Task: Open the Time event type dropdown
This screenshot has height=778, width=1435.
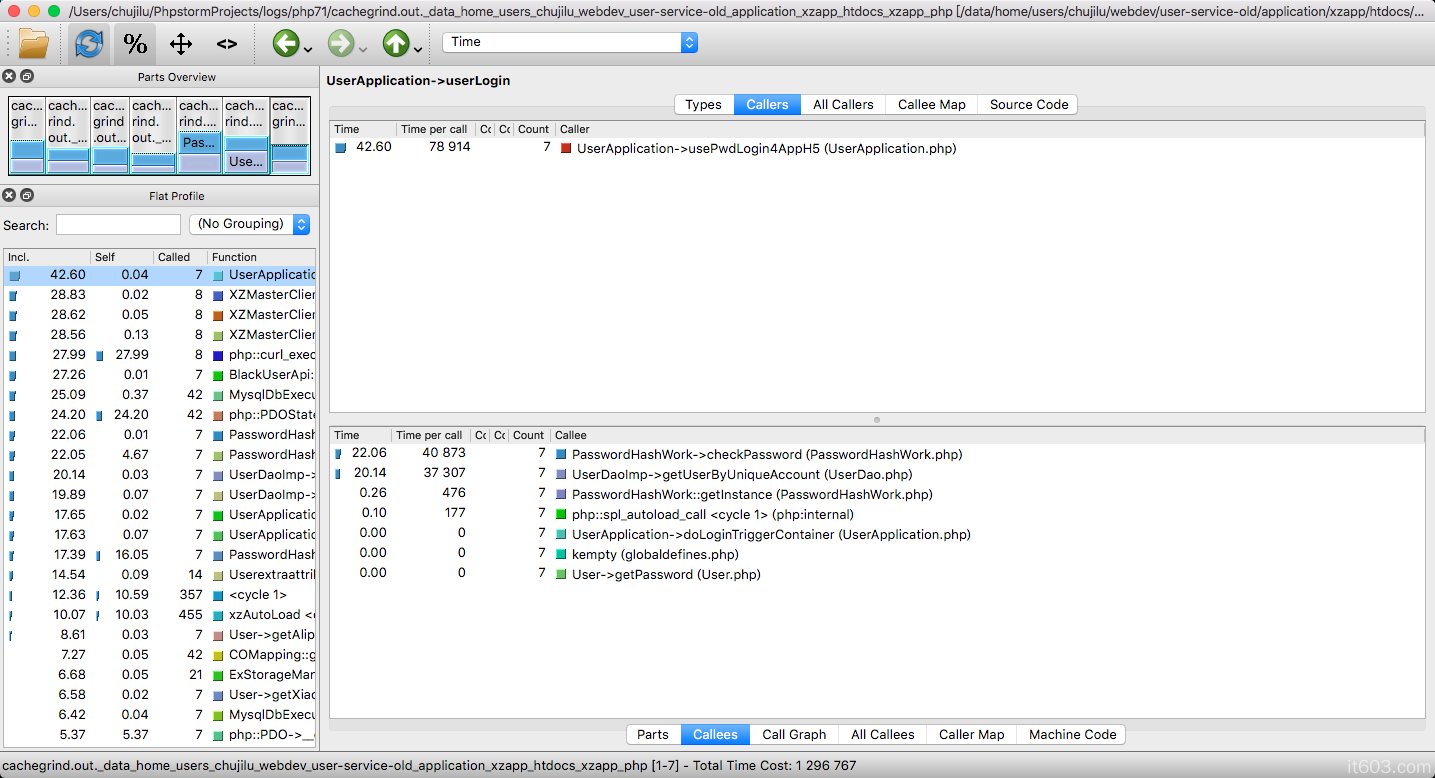Action: tap(569, 42)
